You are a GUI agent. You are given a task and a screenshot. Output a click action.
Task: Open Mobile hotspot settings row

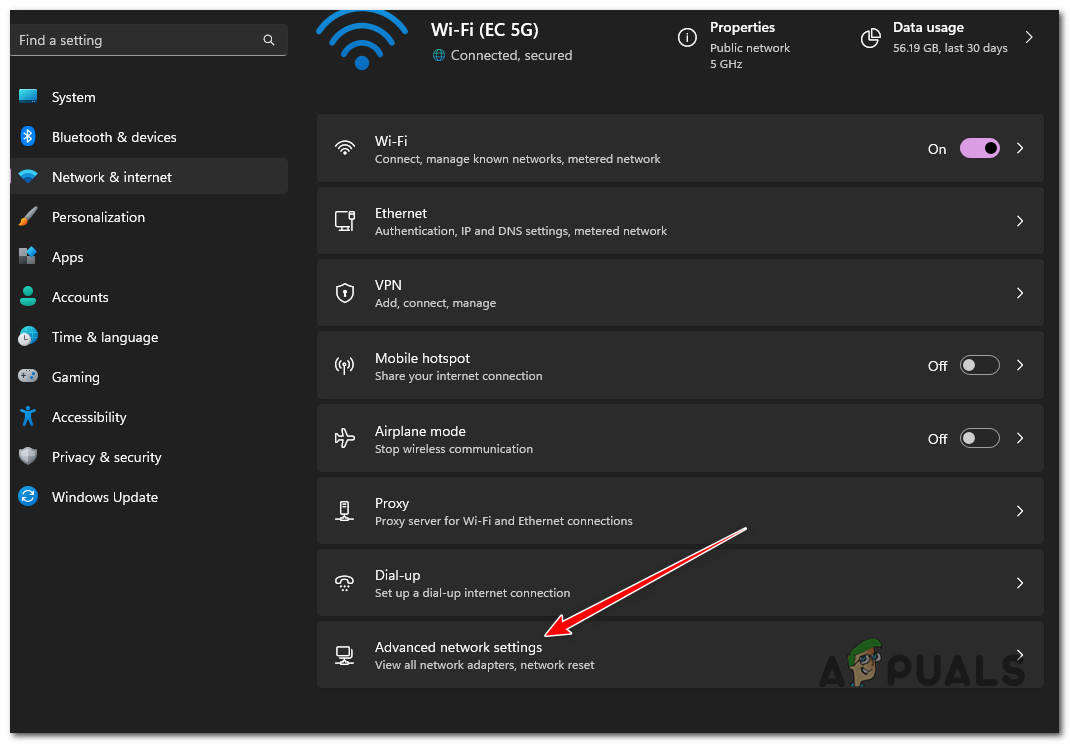tap(680, 365)
